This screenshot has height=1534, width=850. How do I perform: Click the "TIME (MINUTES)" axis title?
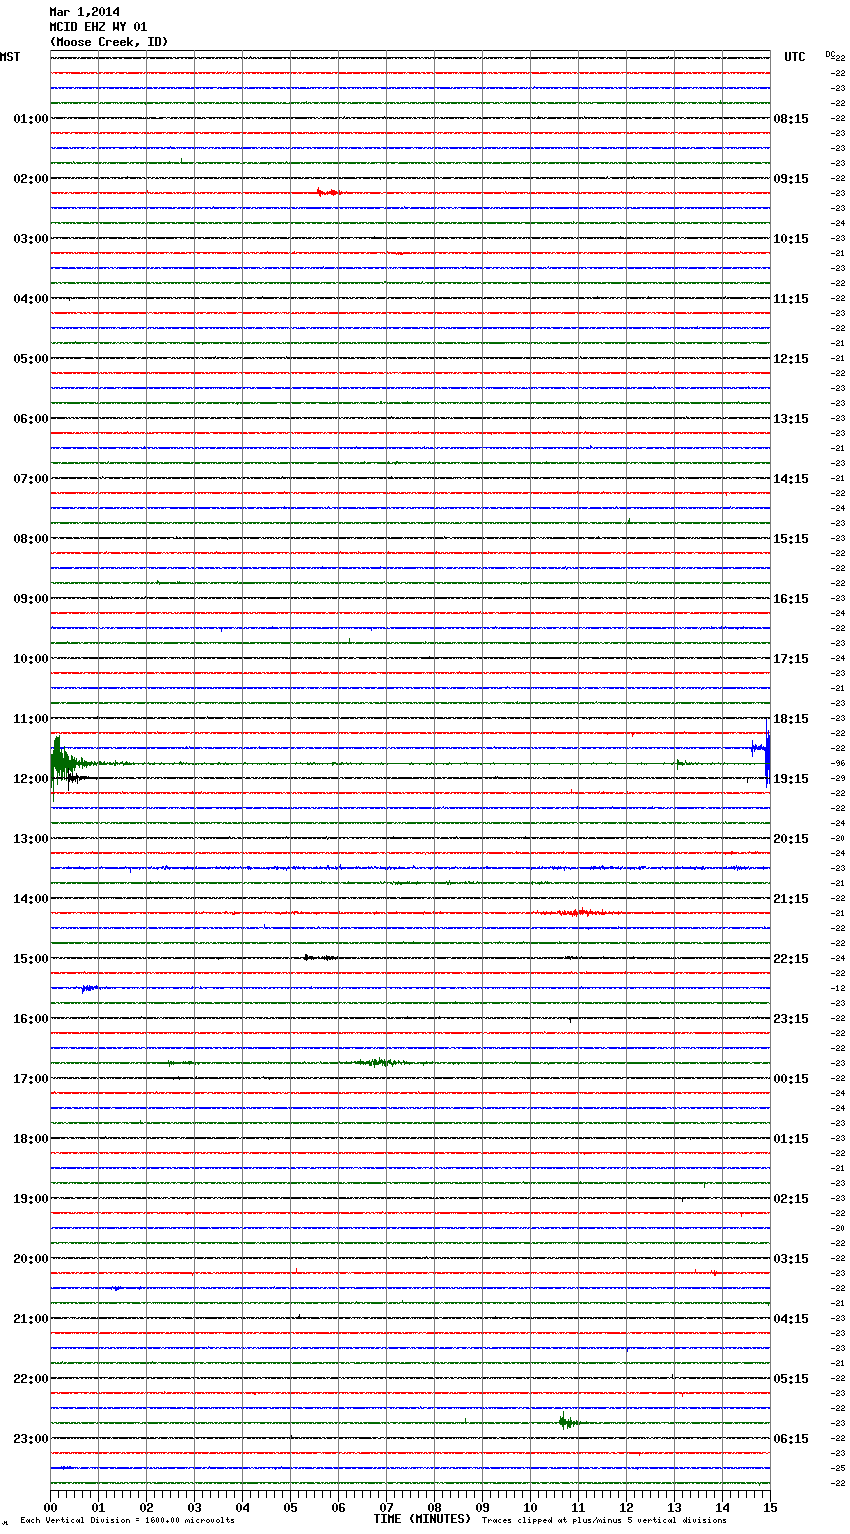pyautogui.click(x=422, y=1519)
